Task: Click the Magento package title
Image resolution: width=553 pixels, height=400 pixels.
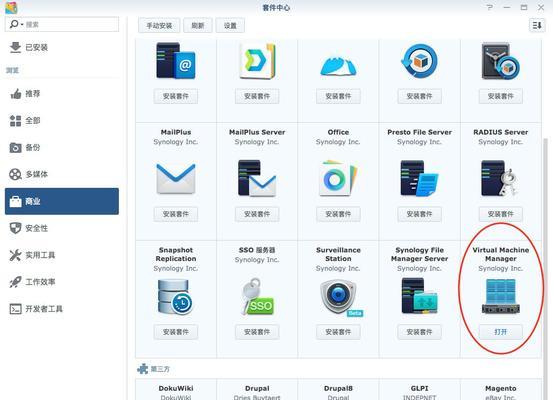Action: (500, 388)
